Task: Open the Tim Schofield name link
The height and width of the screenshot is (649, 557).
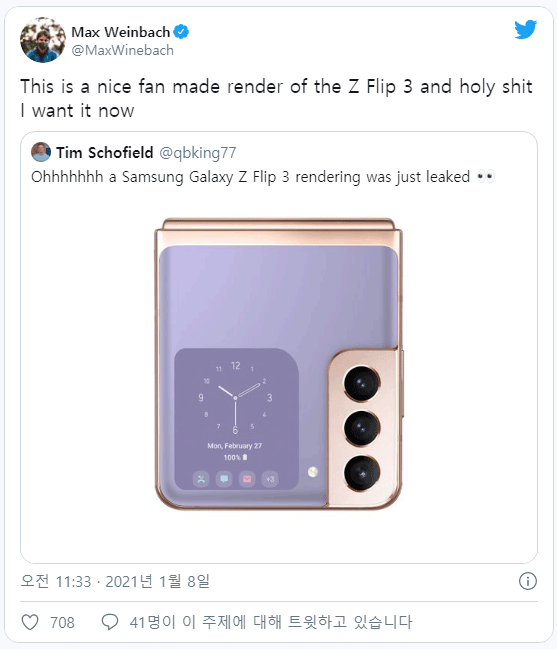Action: click(x=105, y=153)
